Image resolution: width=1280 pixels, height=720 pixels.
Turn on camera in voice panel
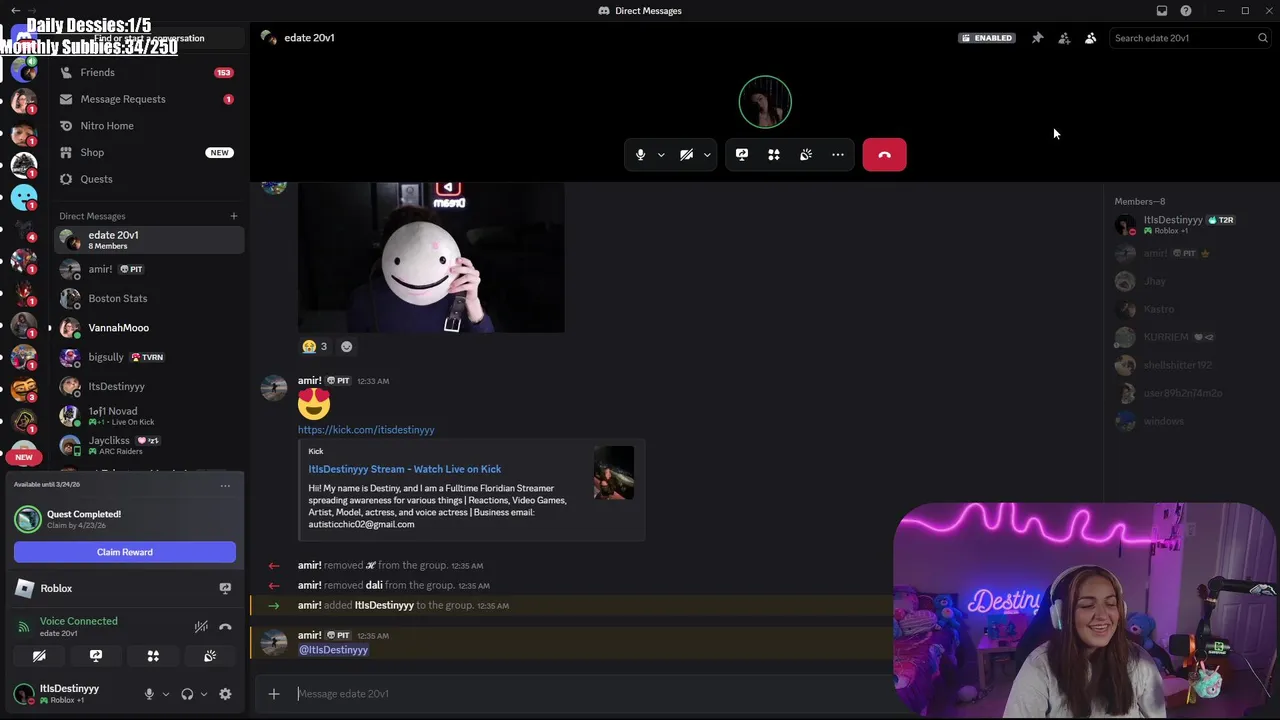(39, 656)
